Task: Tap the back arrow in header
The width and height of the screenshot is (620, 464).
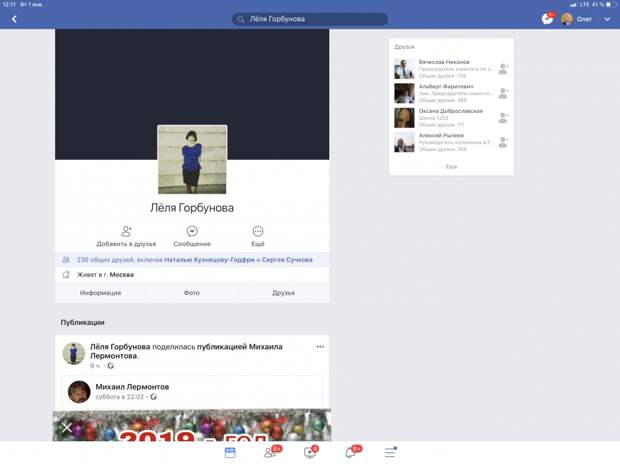Action: 14,19
